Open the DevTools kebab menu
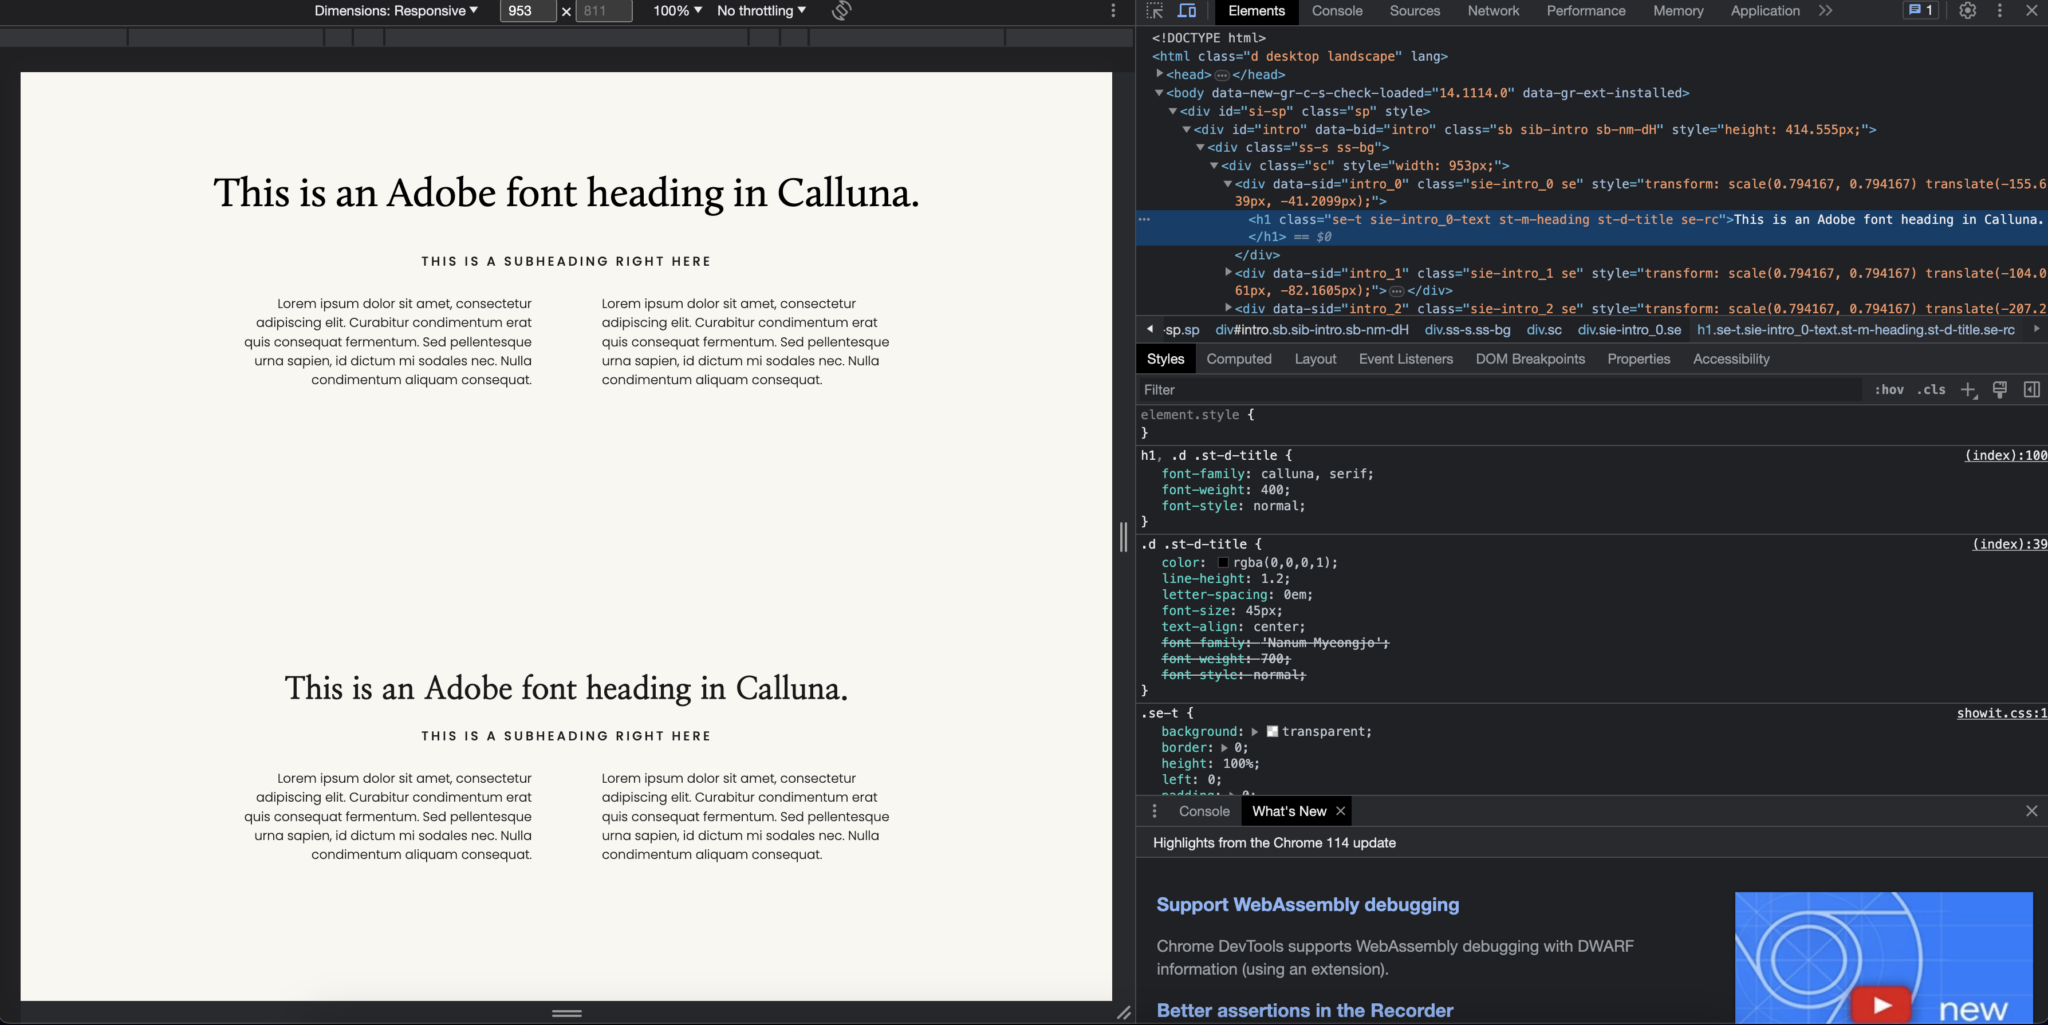The width and height of the screenshot is (2048, 1025). [x=1999, y=11]
